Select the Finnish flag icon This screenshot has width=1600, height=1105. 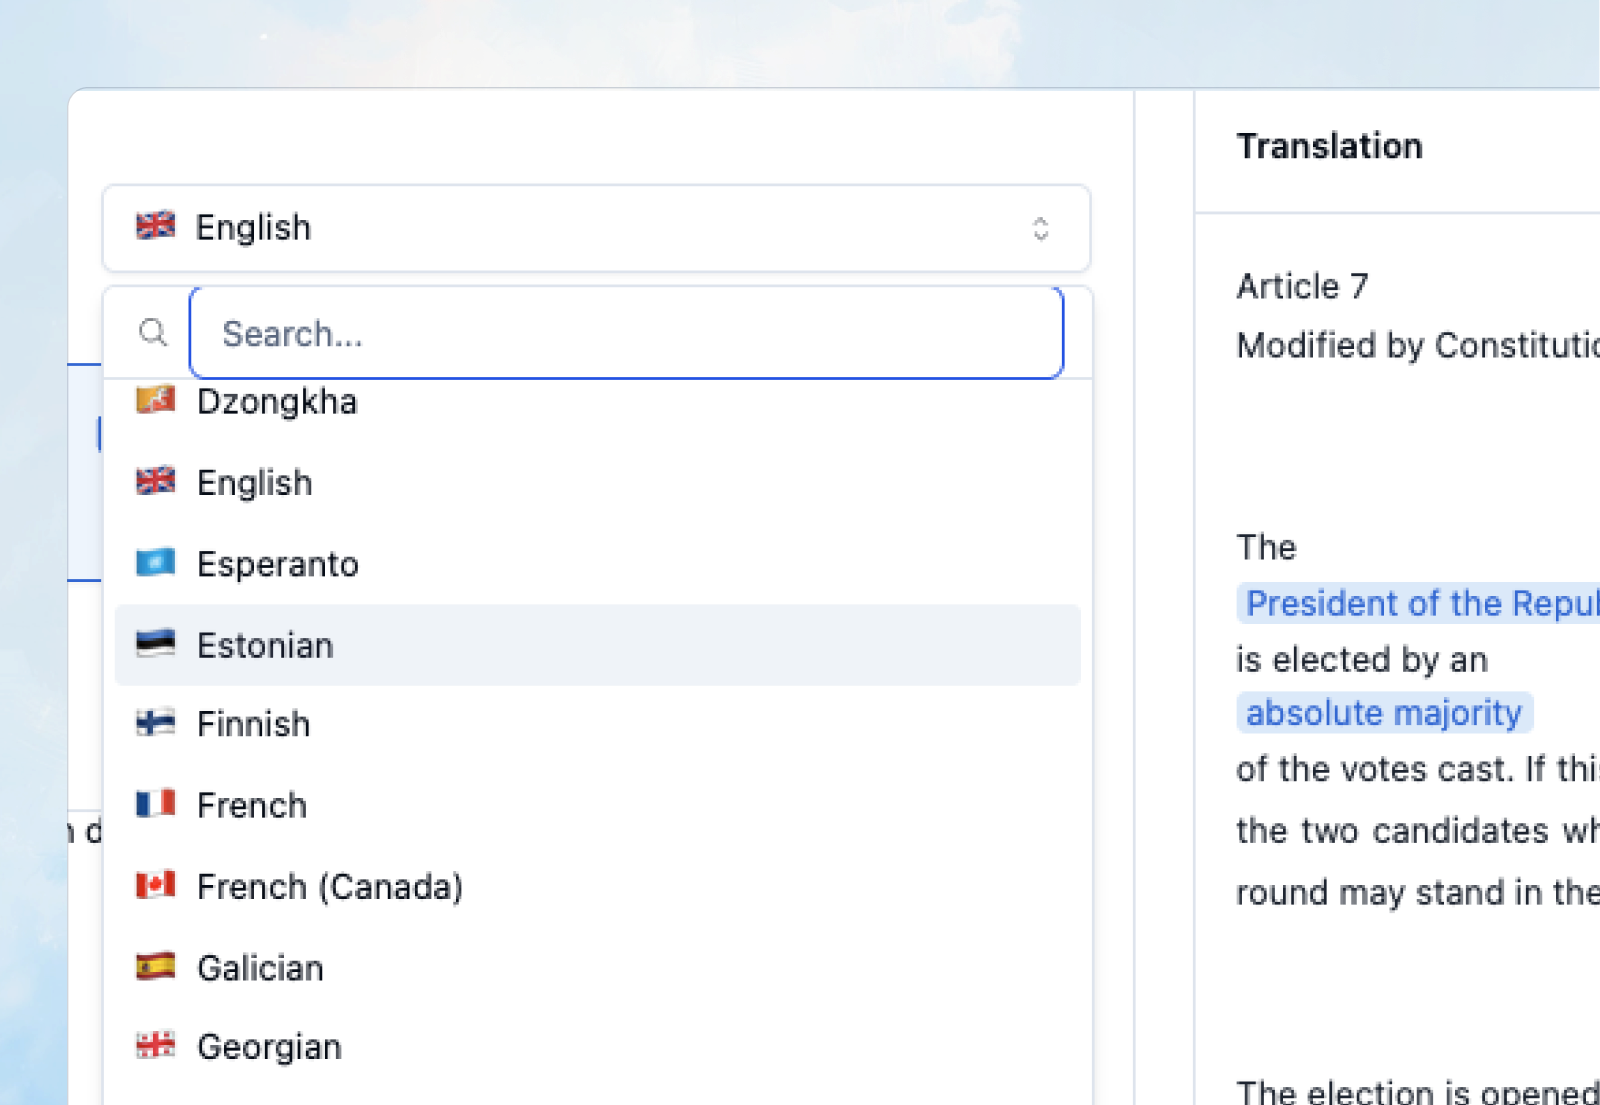pyautogui.click(x=155, y=724)
